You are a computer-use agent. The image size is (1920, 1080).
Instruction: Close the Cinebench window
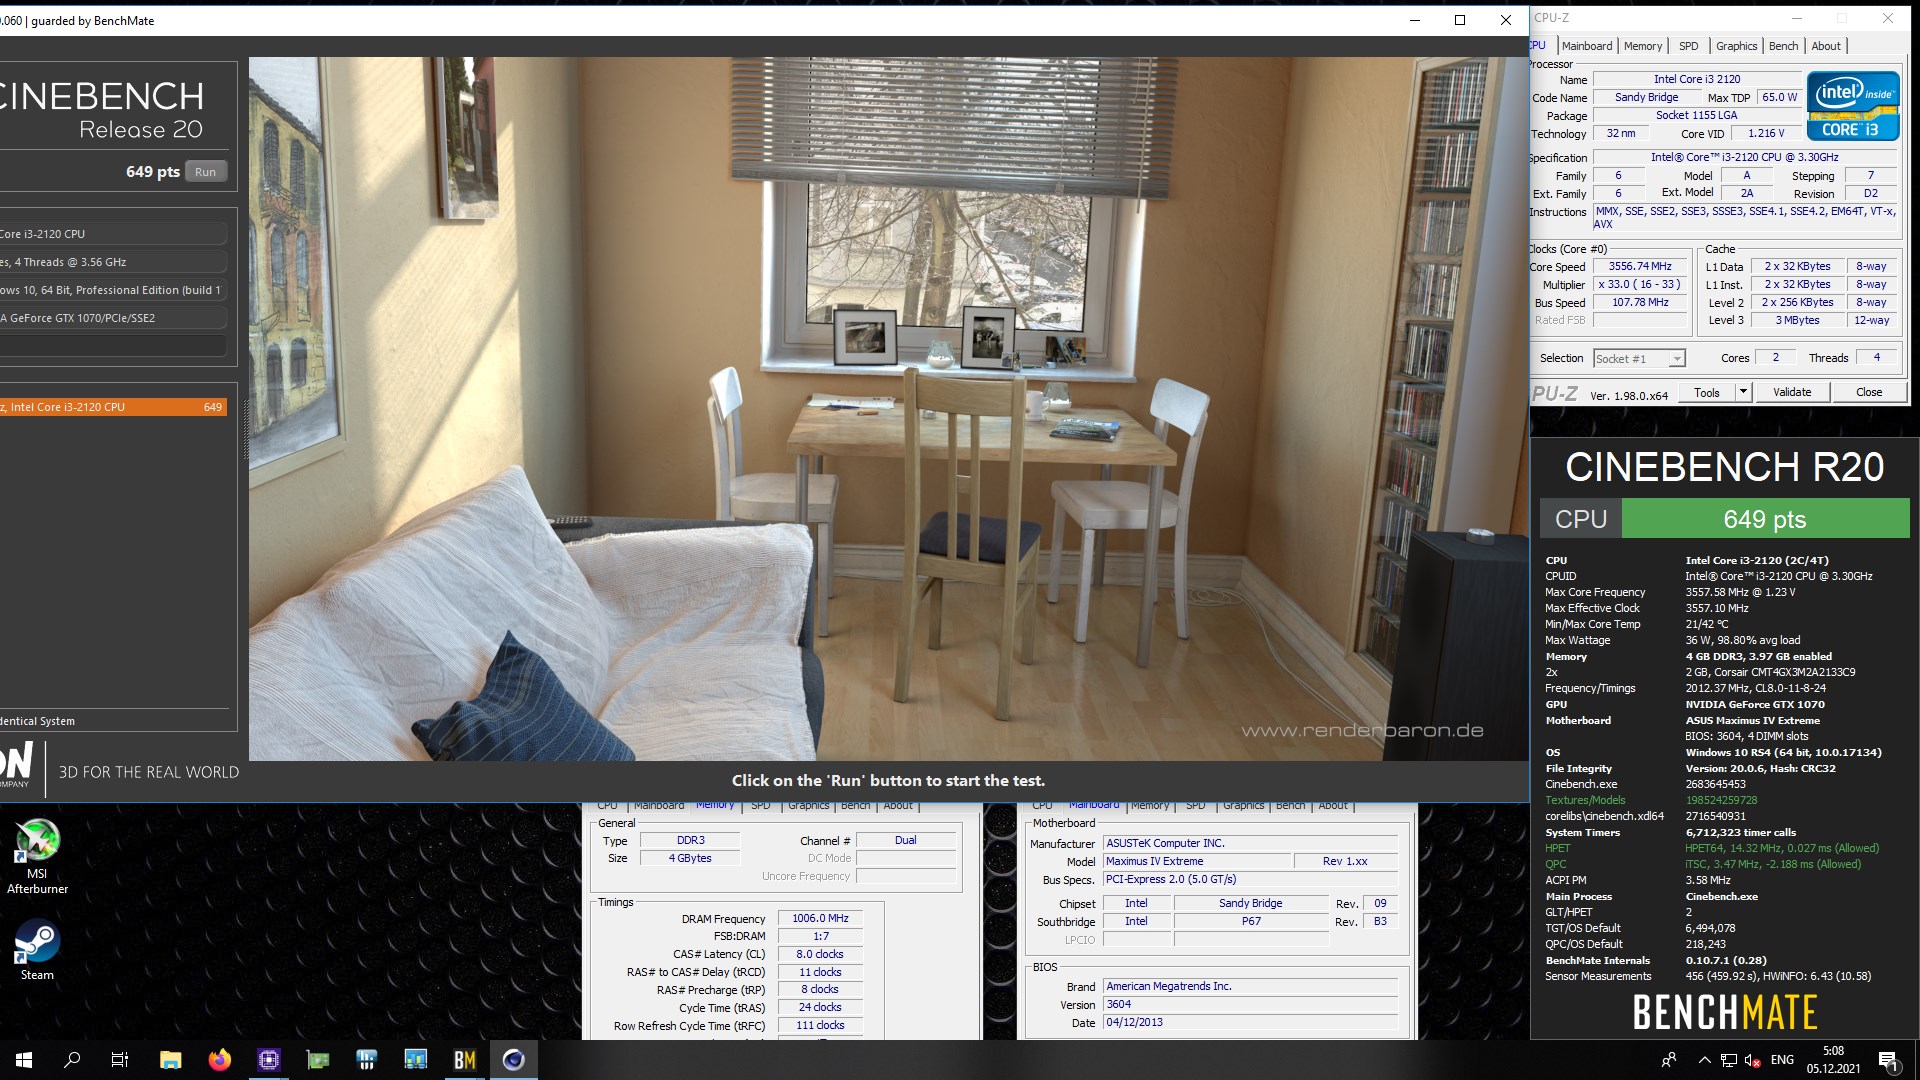tap(1506, 20)
